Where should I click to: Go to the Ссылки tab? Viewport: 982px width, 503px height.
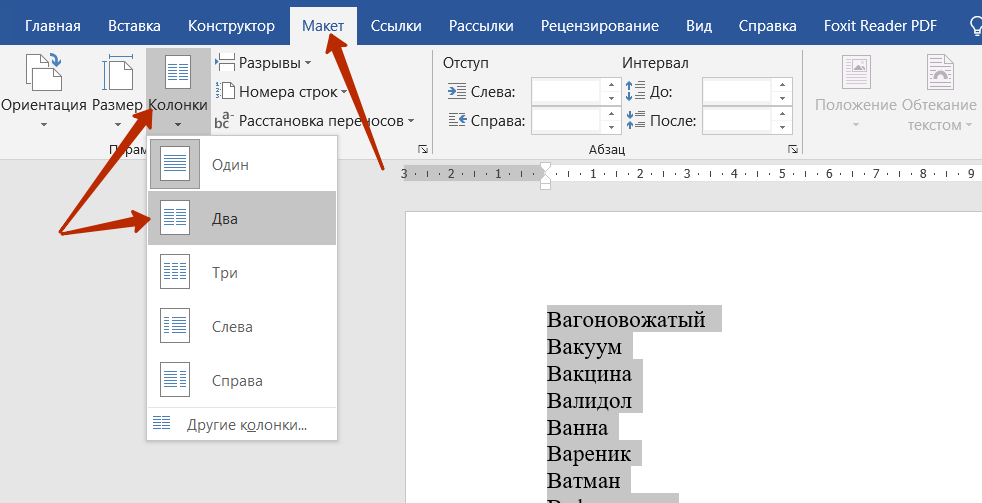[x=396, y=26]
